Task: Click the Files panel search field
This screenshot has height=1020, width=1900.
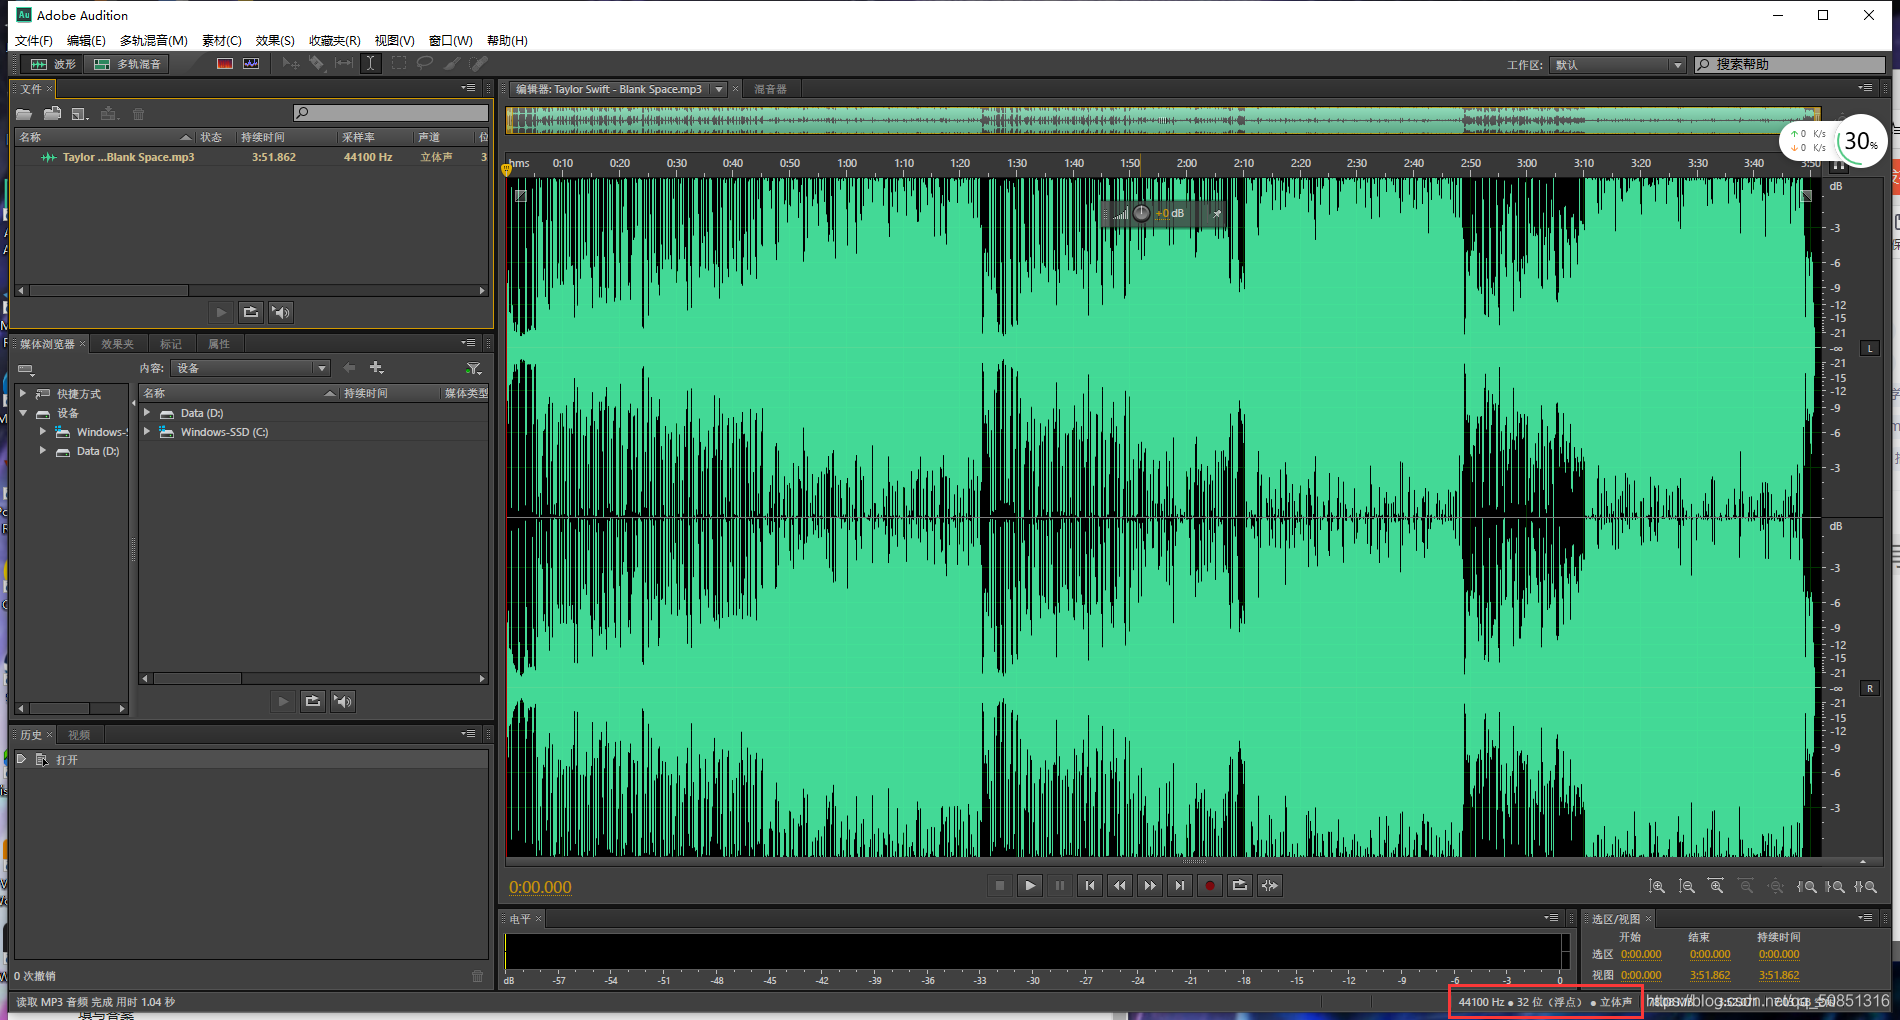Action: (390, 113)
